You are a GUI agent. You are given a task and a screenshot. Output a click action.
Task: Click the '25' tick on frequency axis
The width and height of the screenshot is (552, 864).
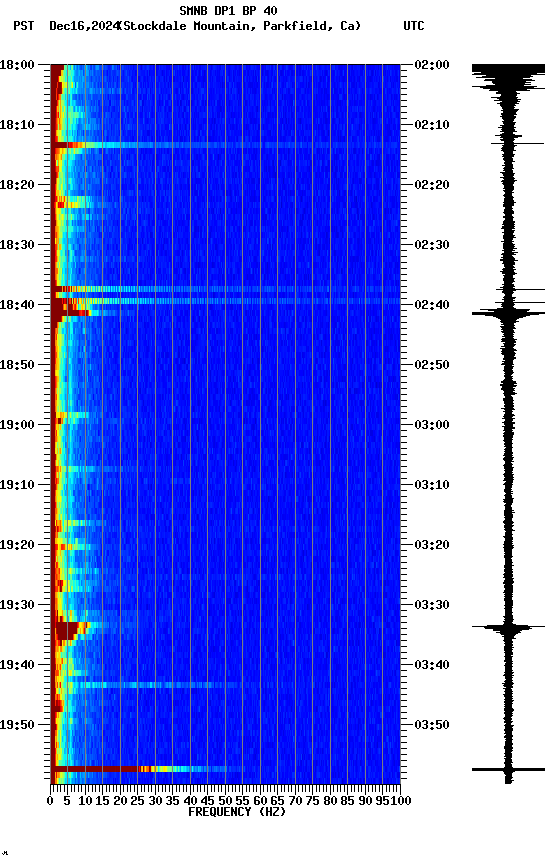click(138, 801)
